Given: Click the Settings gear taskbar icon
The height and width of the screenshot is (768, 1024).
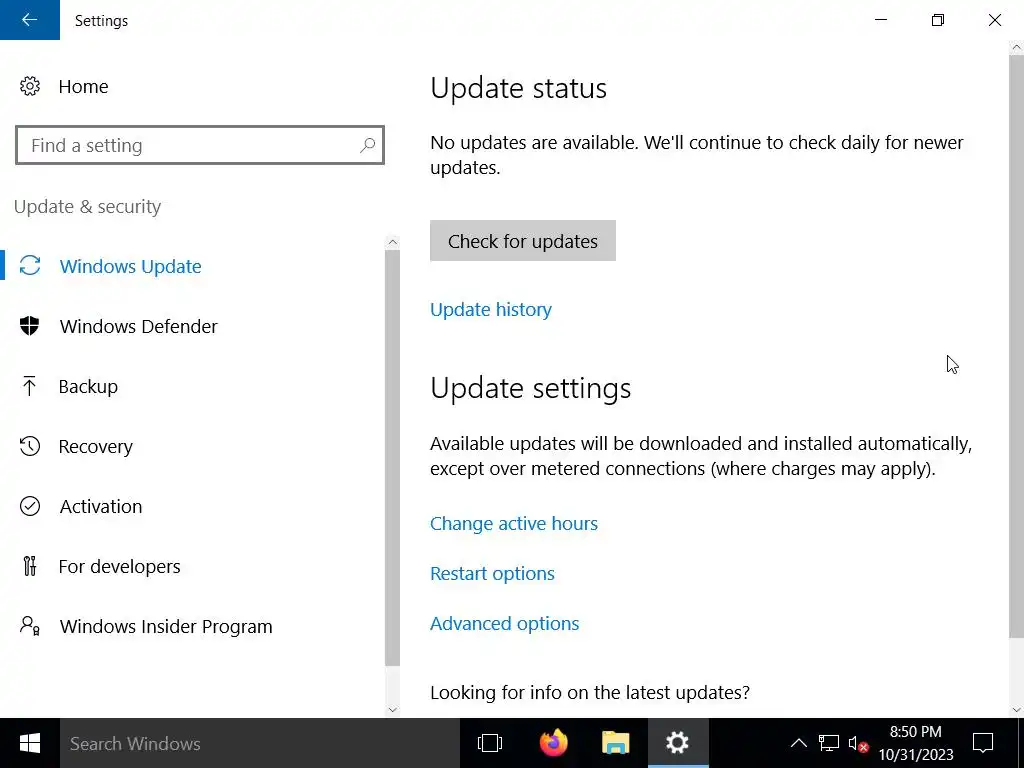Looking at the screenshot, I should point(678,743).
